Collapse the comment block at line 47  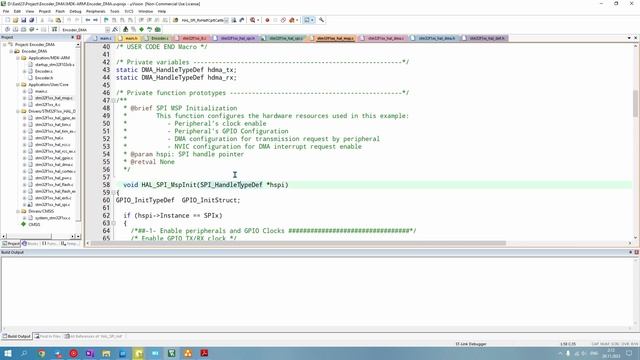click(x=114, y=100)
